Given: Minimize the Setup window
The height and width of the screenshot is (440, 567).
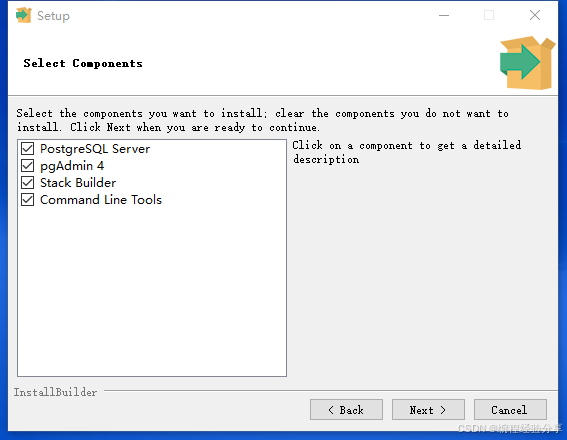Looking at the screenshot, I should click(x=444, y=15).
